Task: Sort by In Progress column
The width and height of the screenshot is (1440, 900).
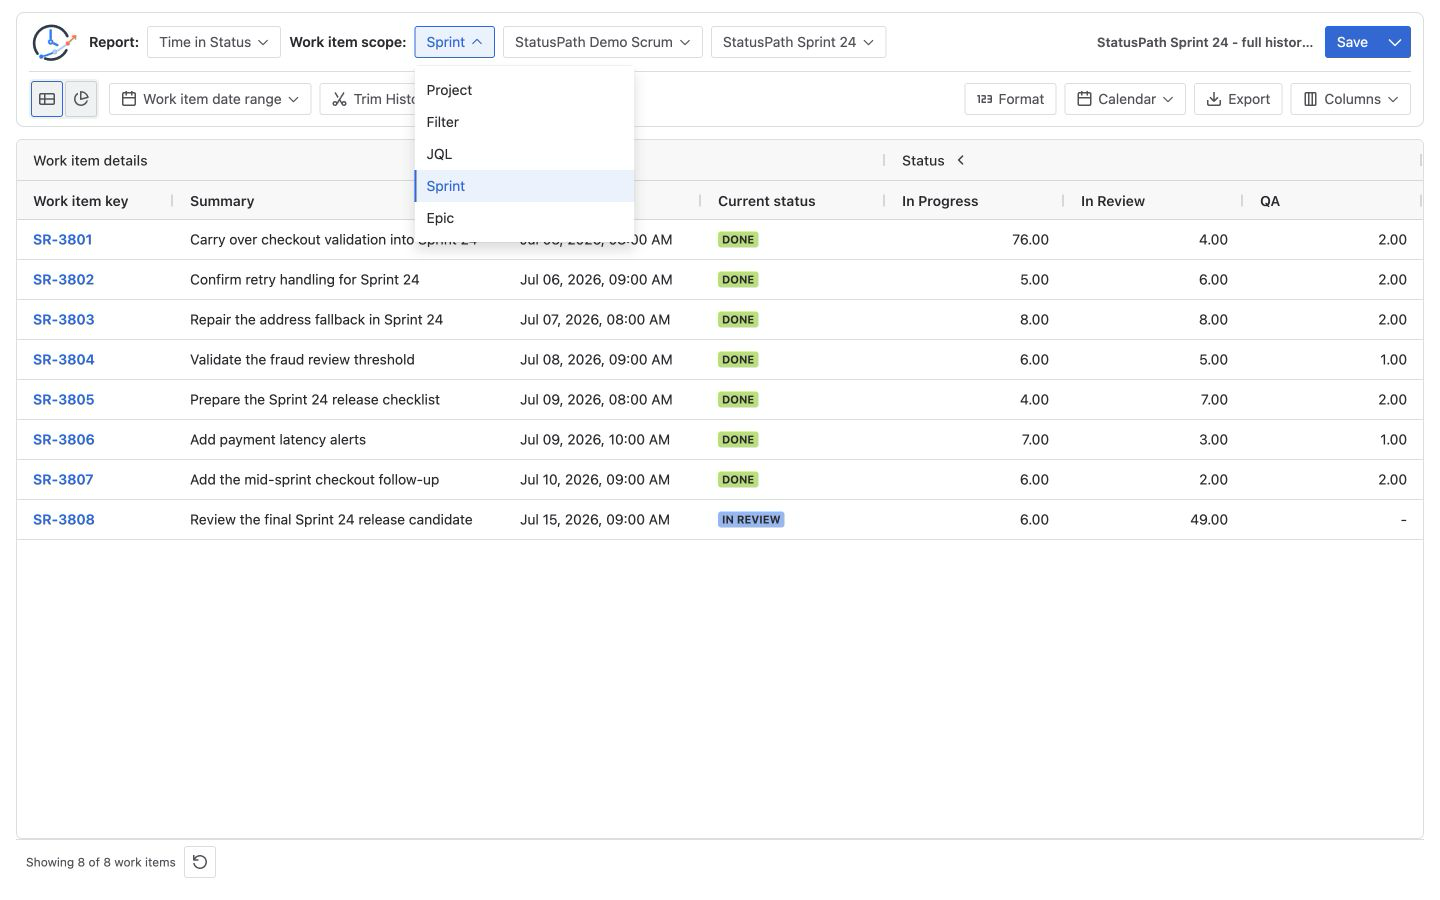Action: pyautogui.click(x=940, y=201)
